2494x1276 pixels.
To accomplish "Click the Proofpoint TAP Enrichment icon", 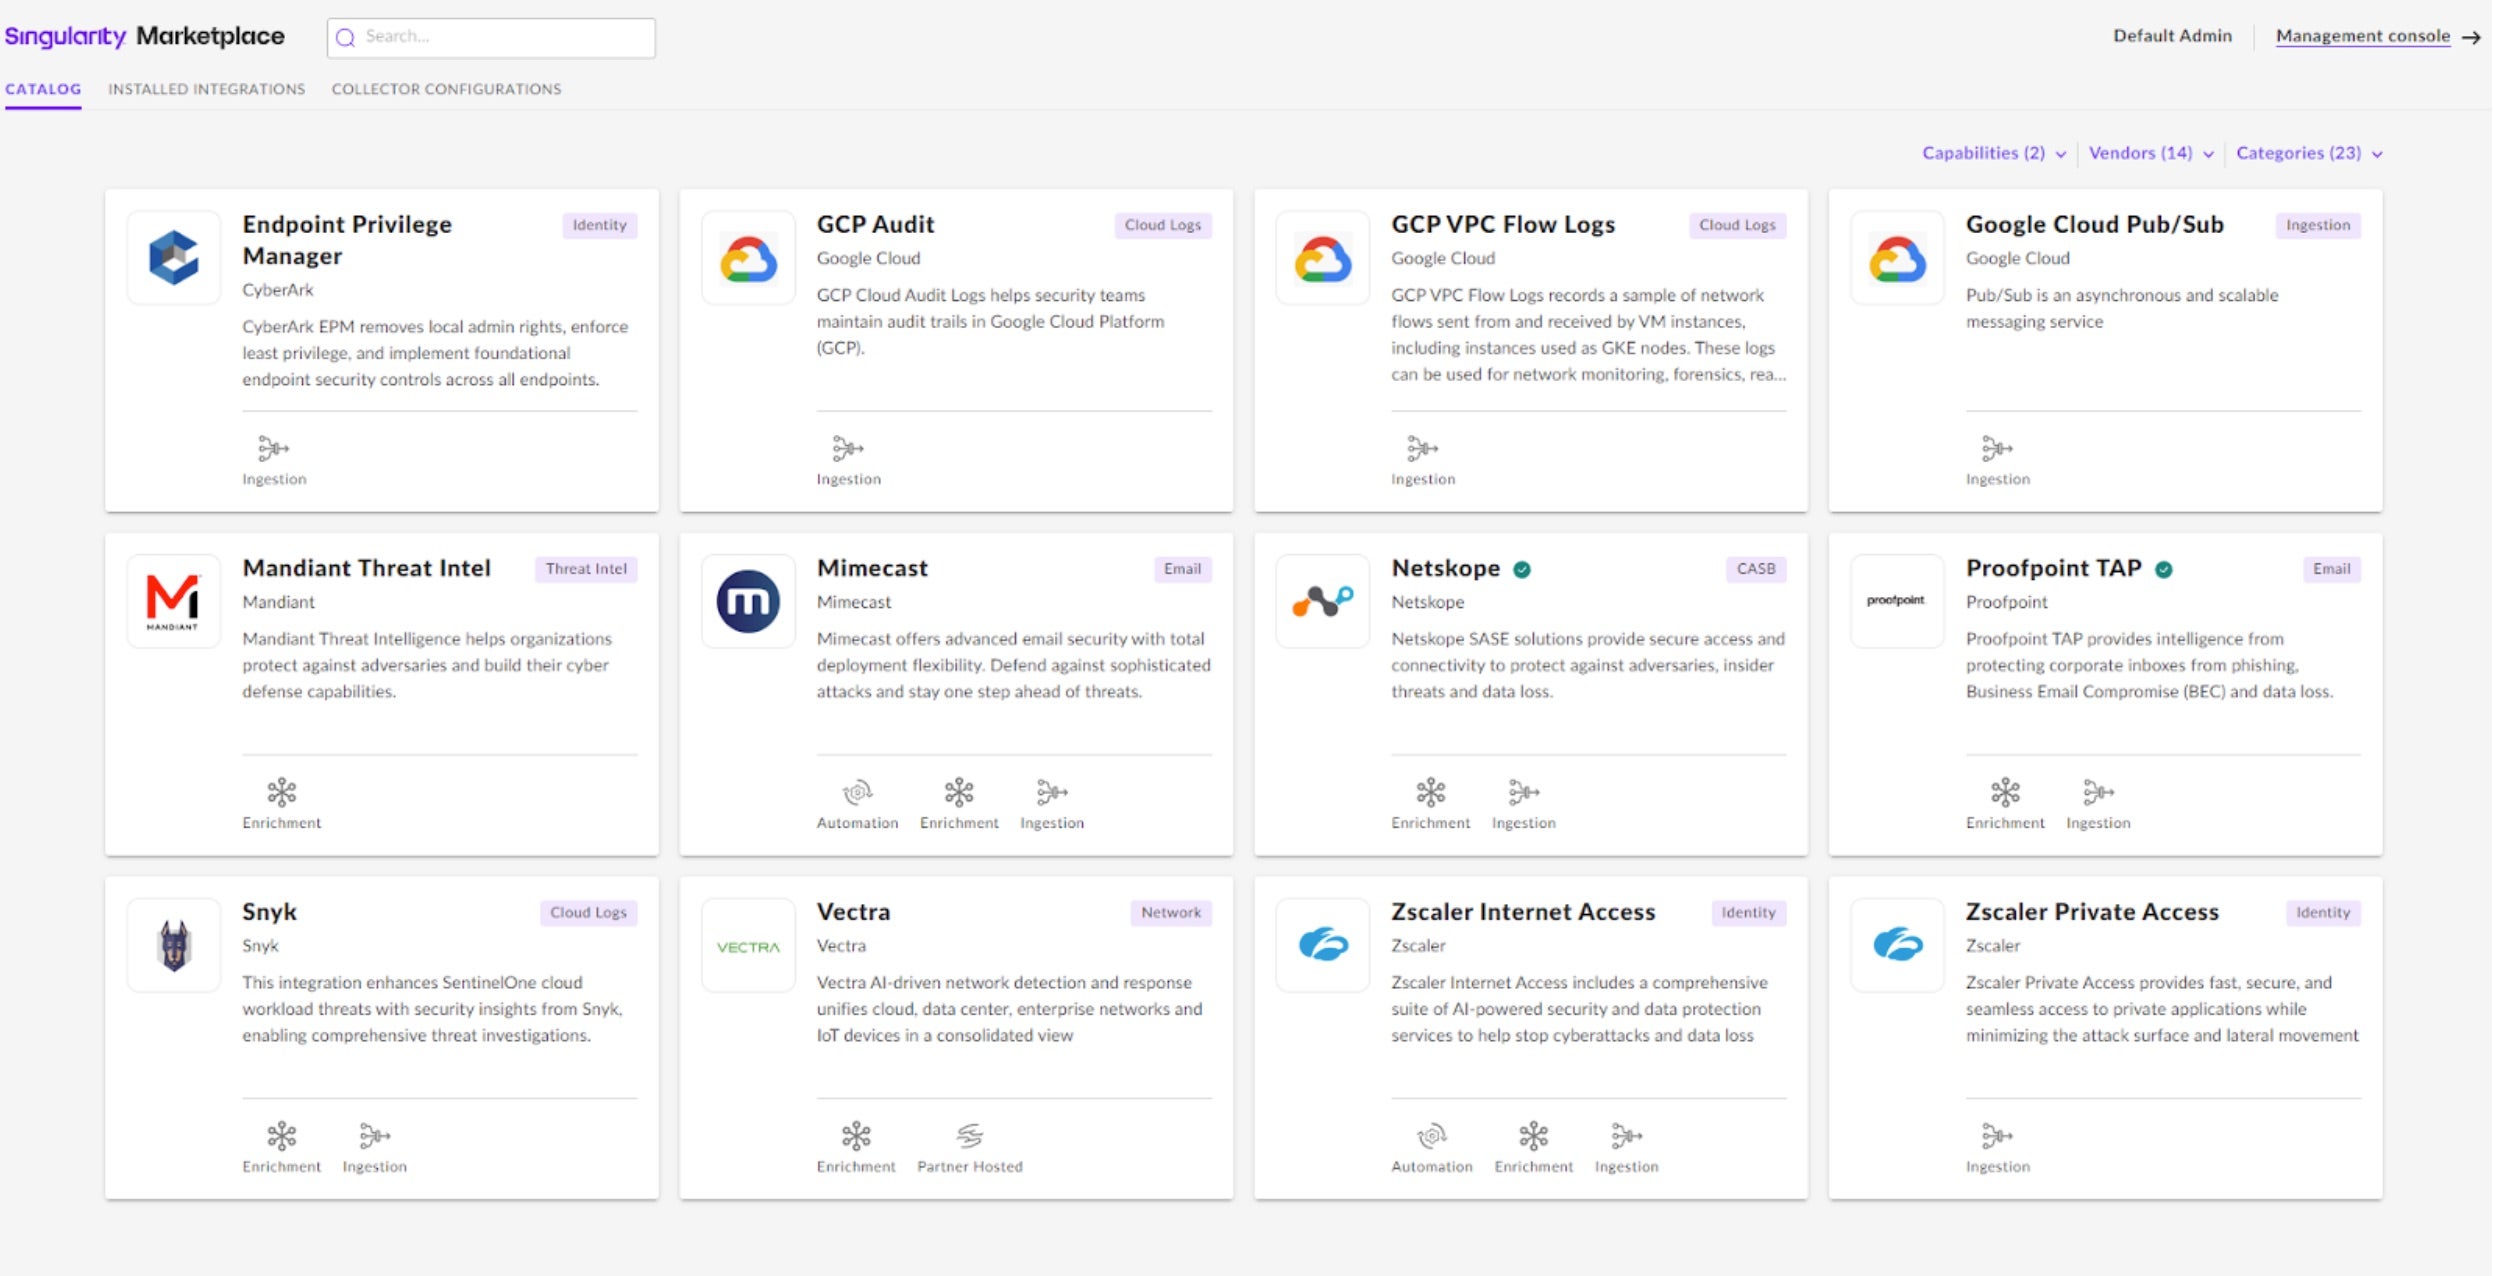I will pos(2004,792).
